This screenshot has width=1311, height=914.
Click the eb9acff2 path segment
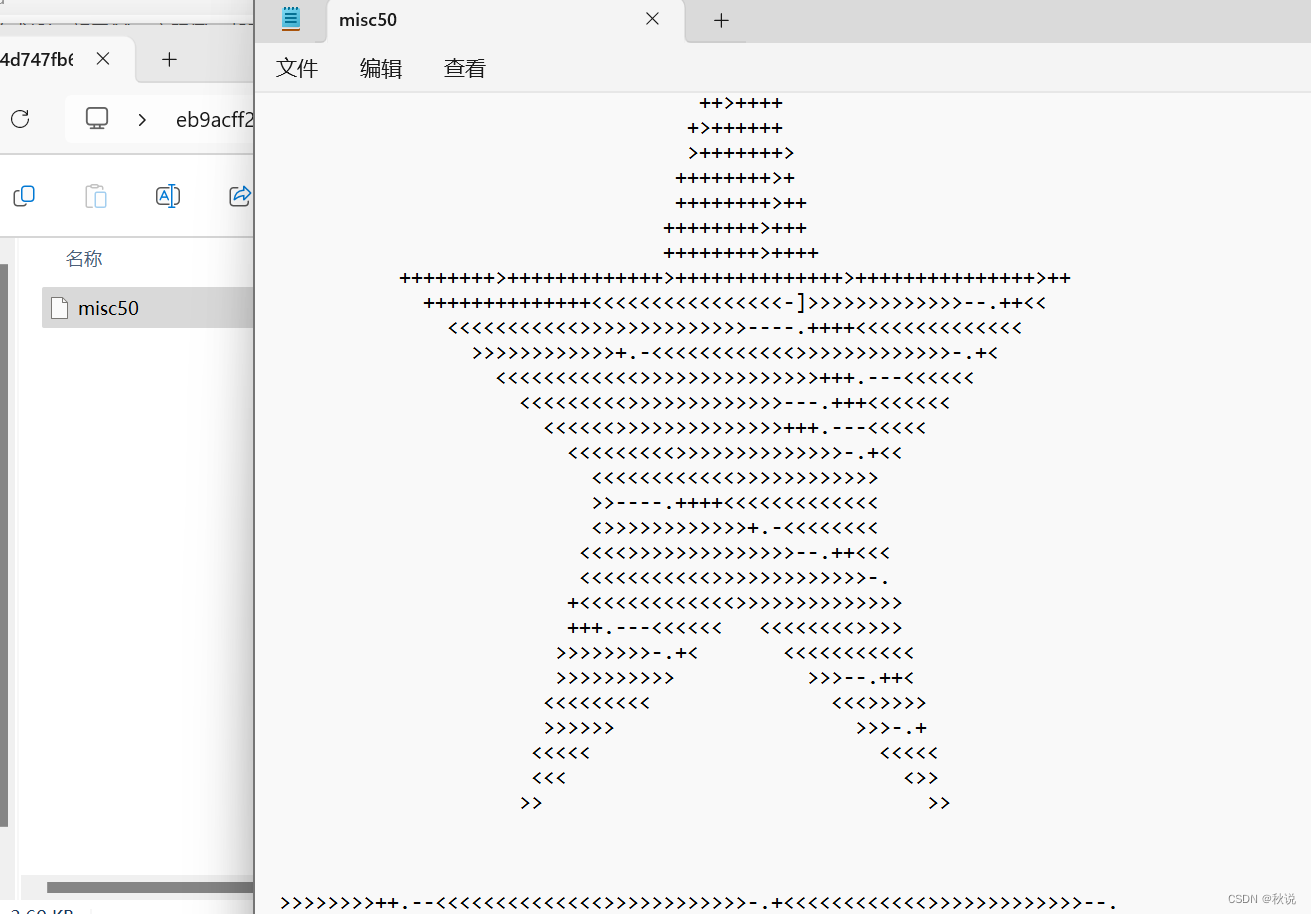coord(215,119)
